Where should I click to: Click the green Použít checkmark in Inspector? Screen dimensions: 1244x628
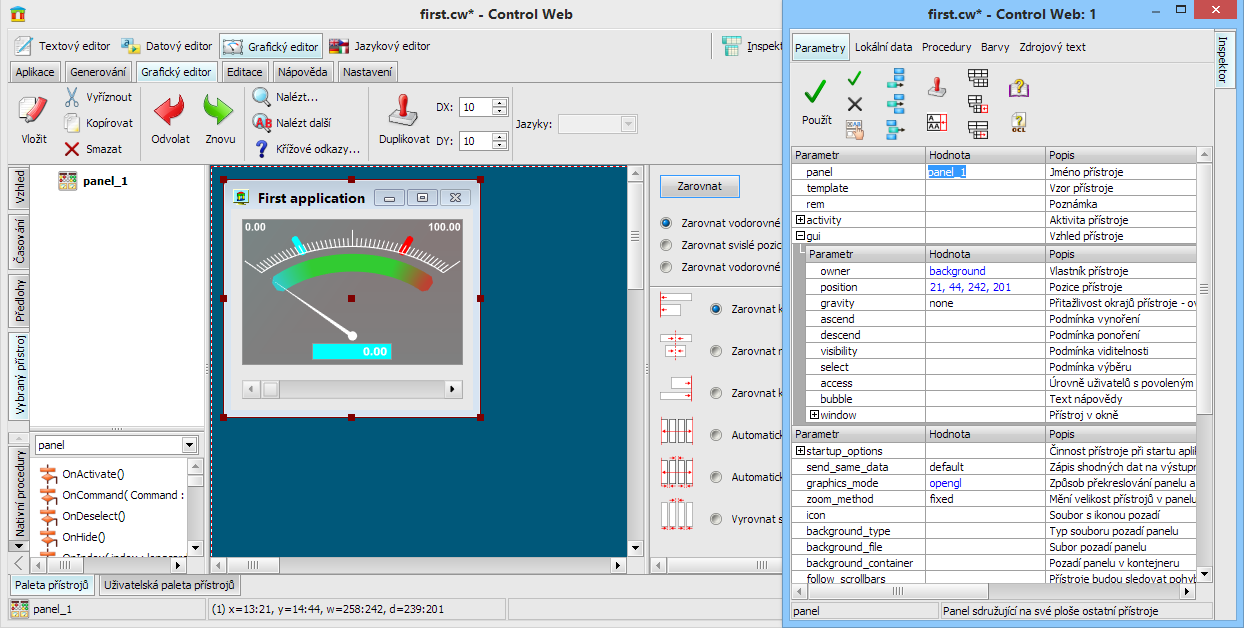(816, 92)
